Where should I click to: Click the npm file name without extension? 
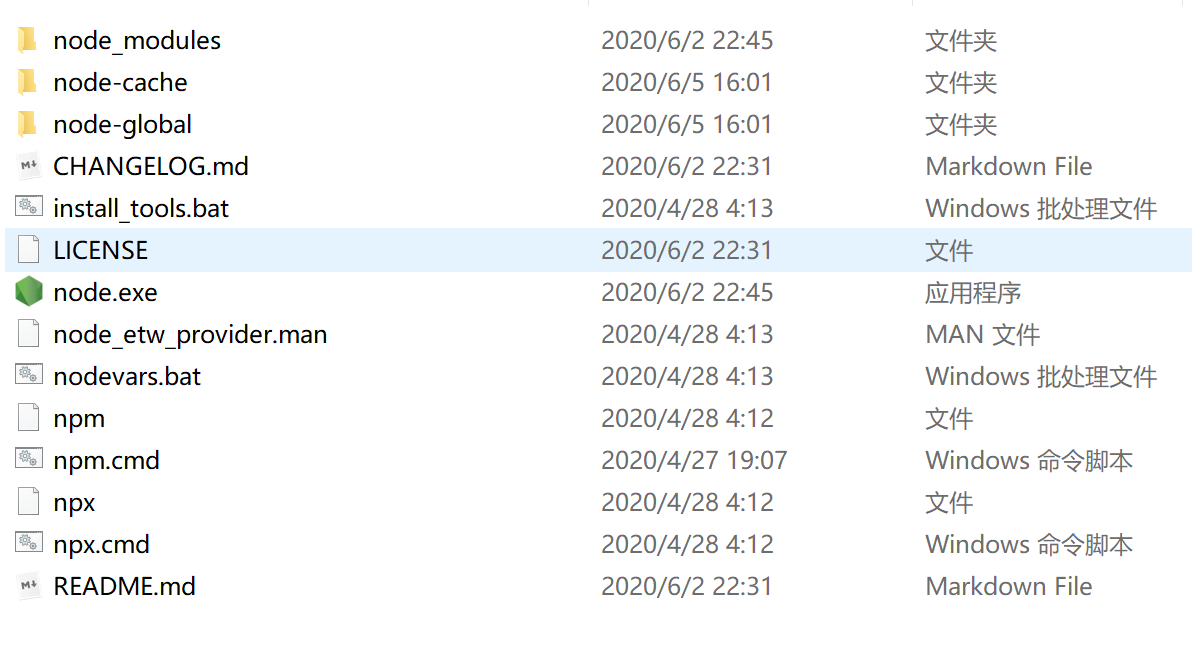tap(79, 419)
